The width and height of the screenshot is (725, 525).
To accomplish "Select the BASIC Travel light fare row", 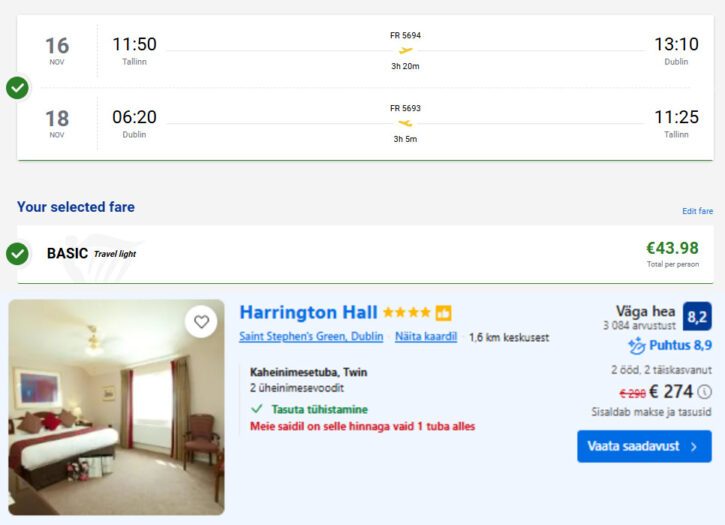I will (364, 254).
